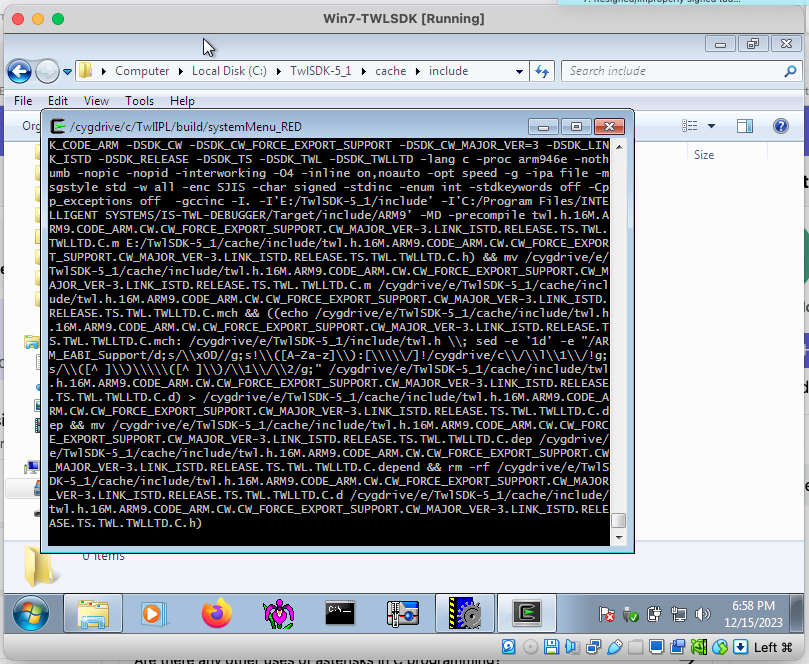Click the Search include field
Viewport: 809px width, 664px height.
681,71
